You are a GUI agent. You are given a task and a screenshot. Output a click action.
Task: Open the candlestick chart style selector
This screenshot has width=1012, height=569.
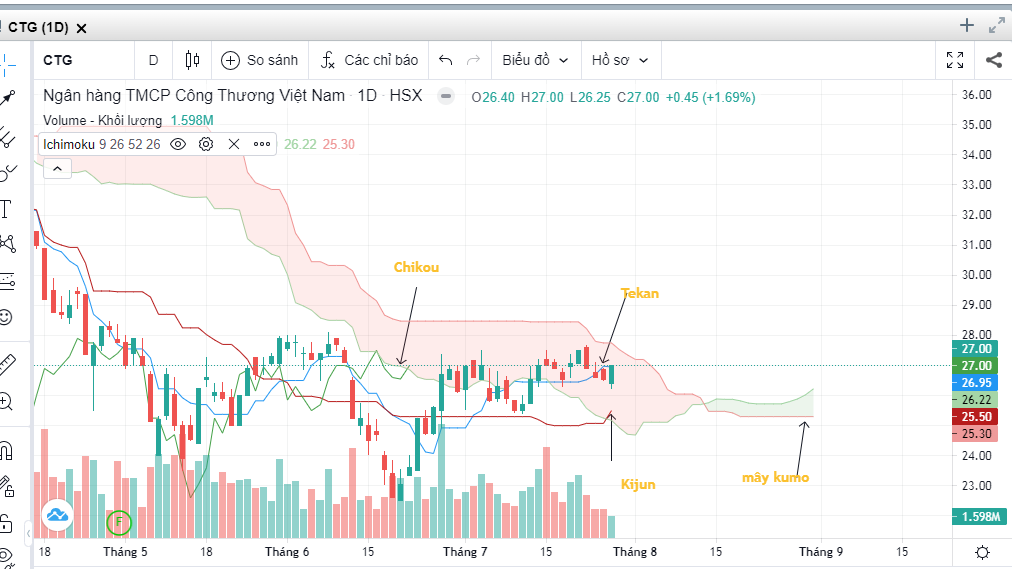192,60
